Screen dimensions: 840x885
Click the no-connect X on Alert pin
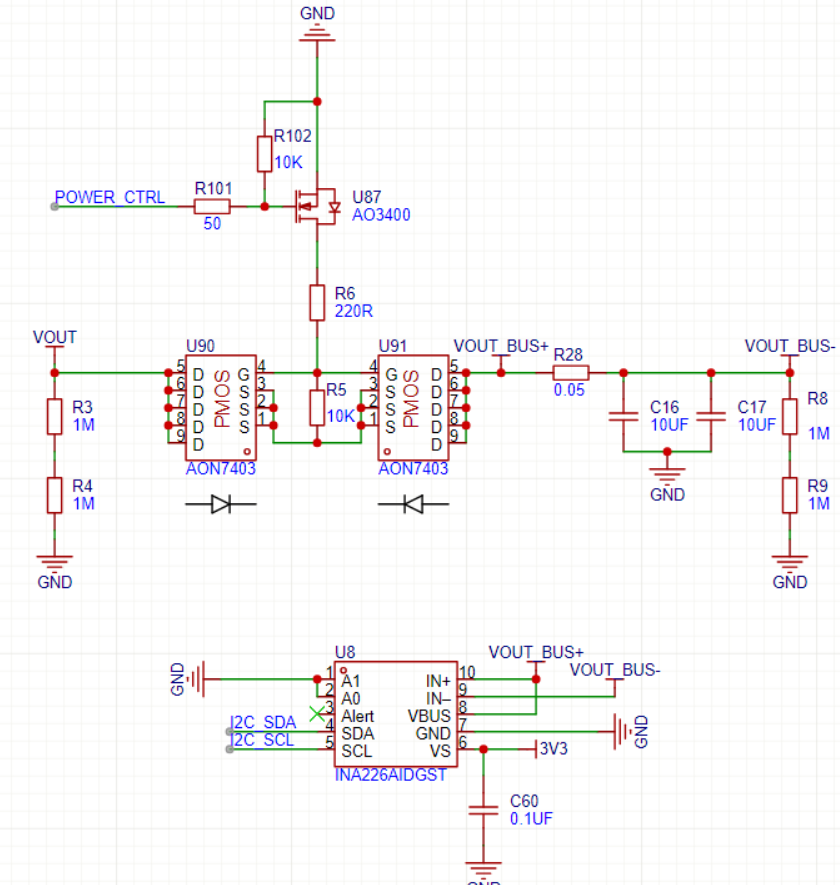(317, 714)
